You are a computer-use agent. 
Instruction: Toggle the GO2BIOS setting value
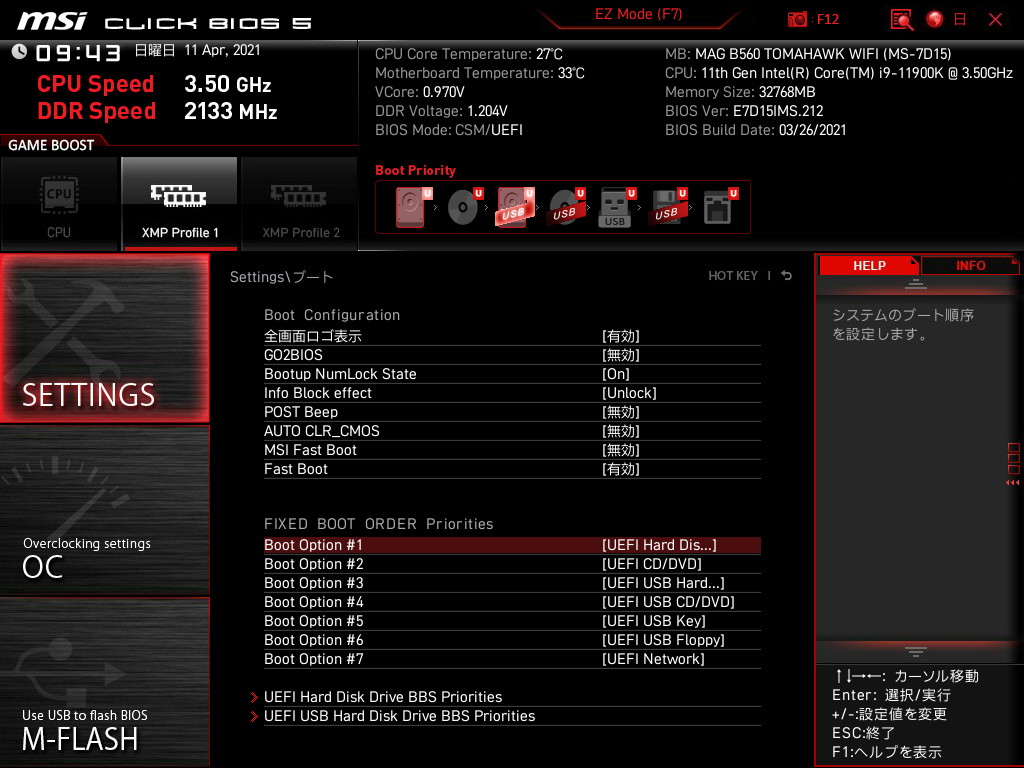click(620, 355)
